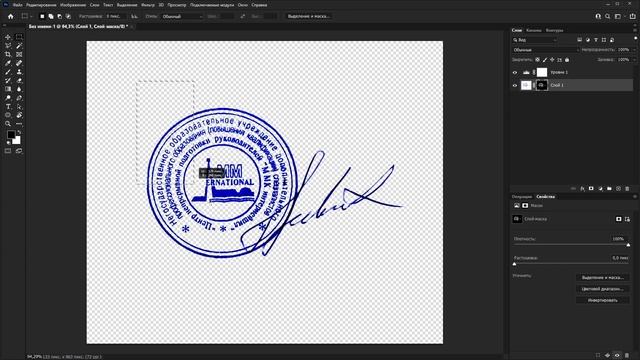Open the blend mode Обычные dropdown
The width and height of the screenshot is (640, 360).
(546, 50)
